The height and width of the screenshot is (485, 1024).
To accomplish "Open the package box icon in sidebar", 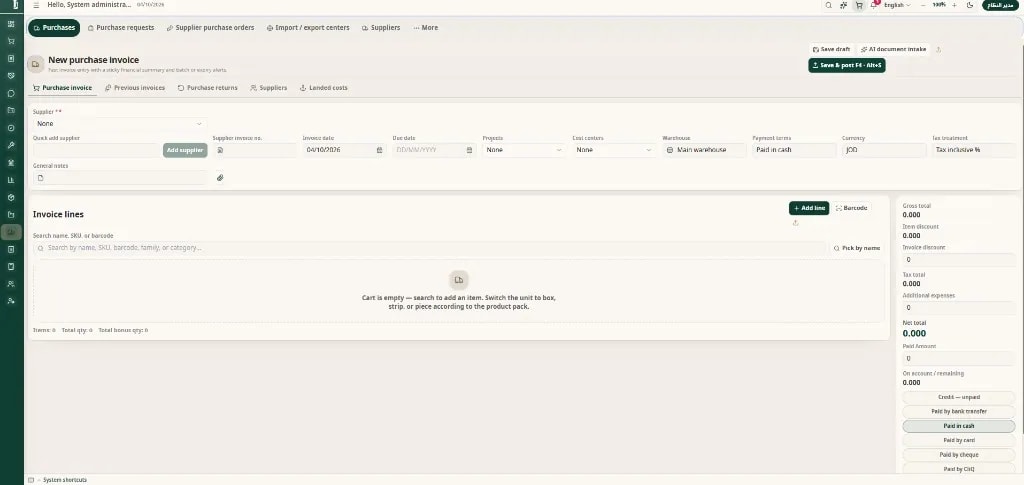I will [11, 197].
